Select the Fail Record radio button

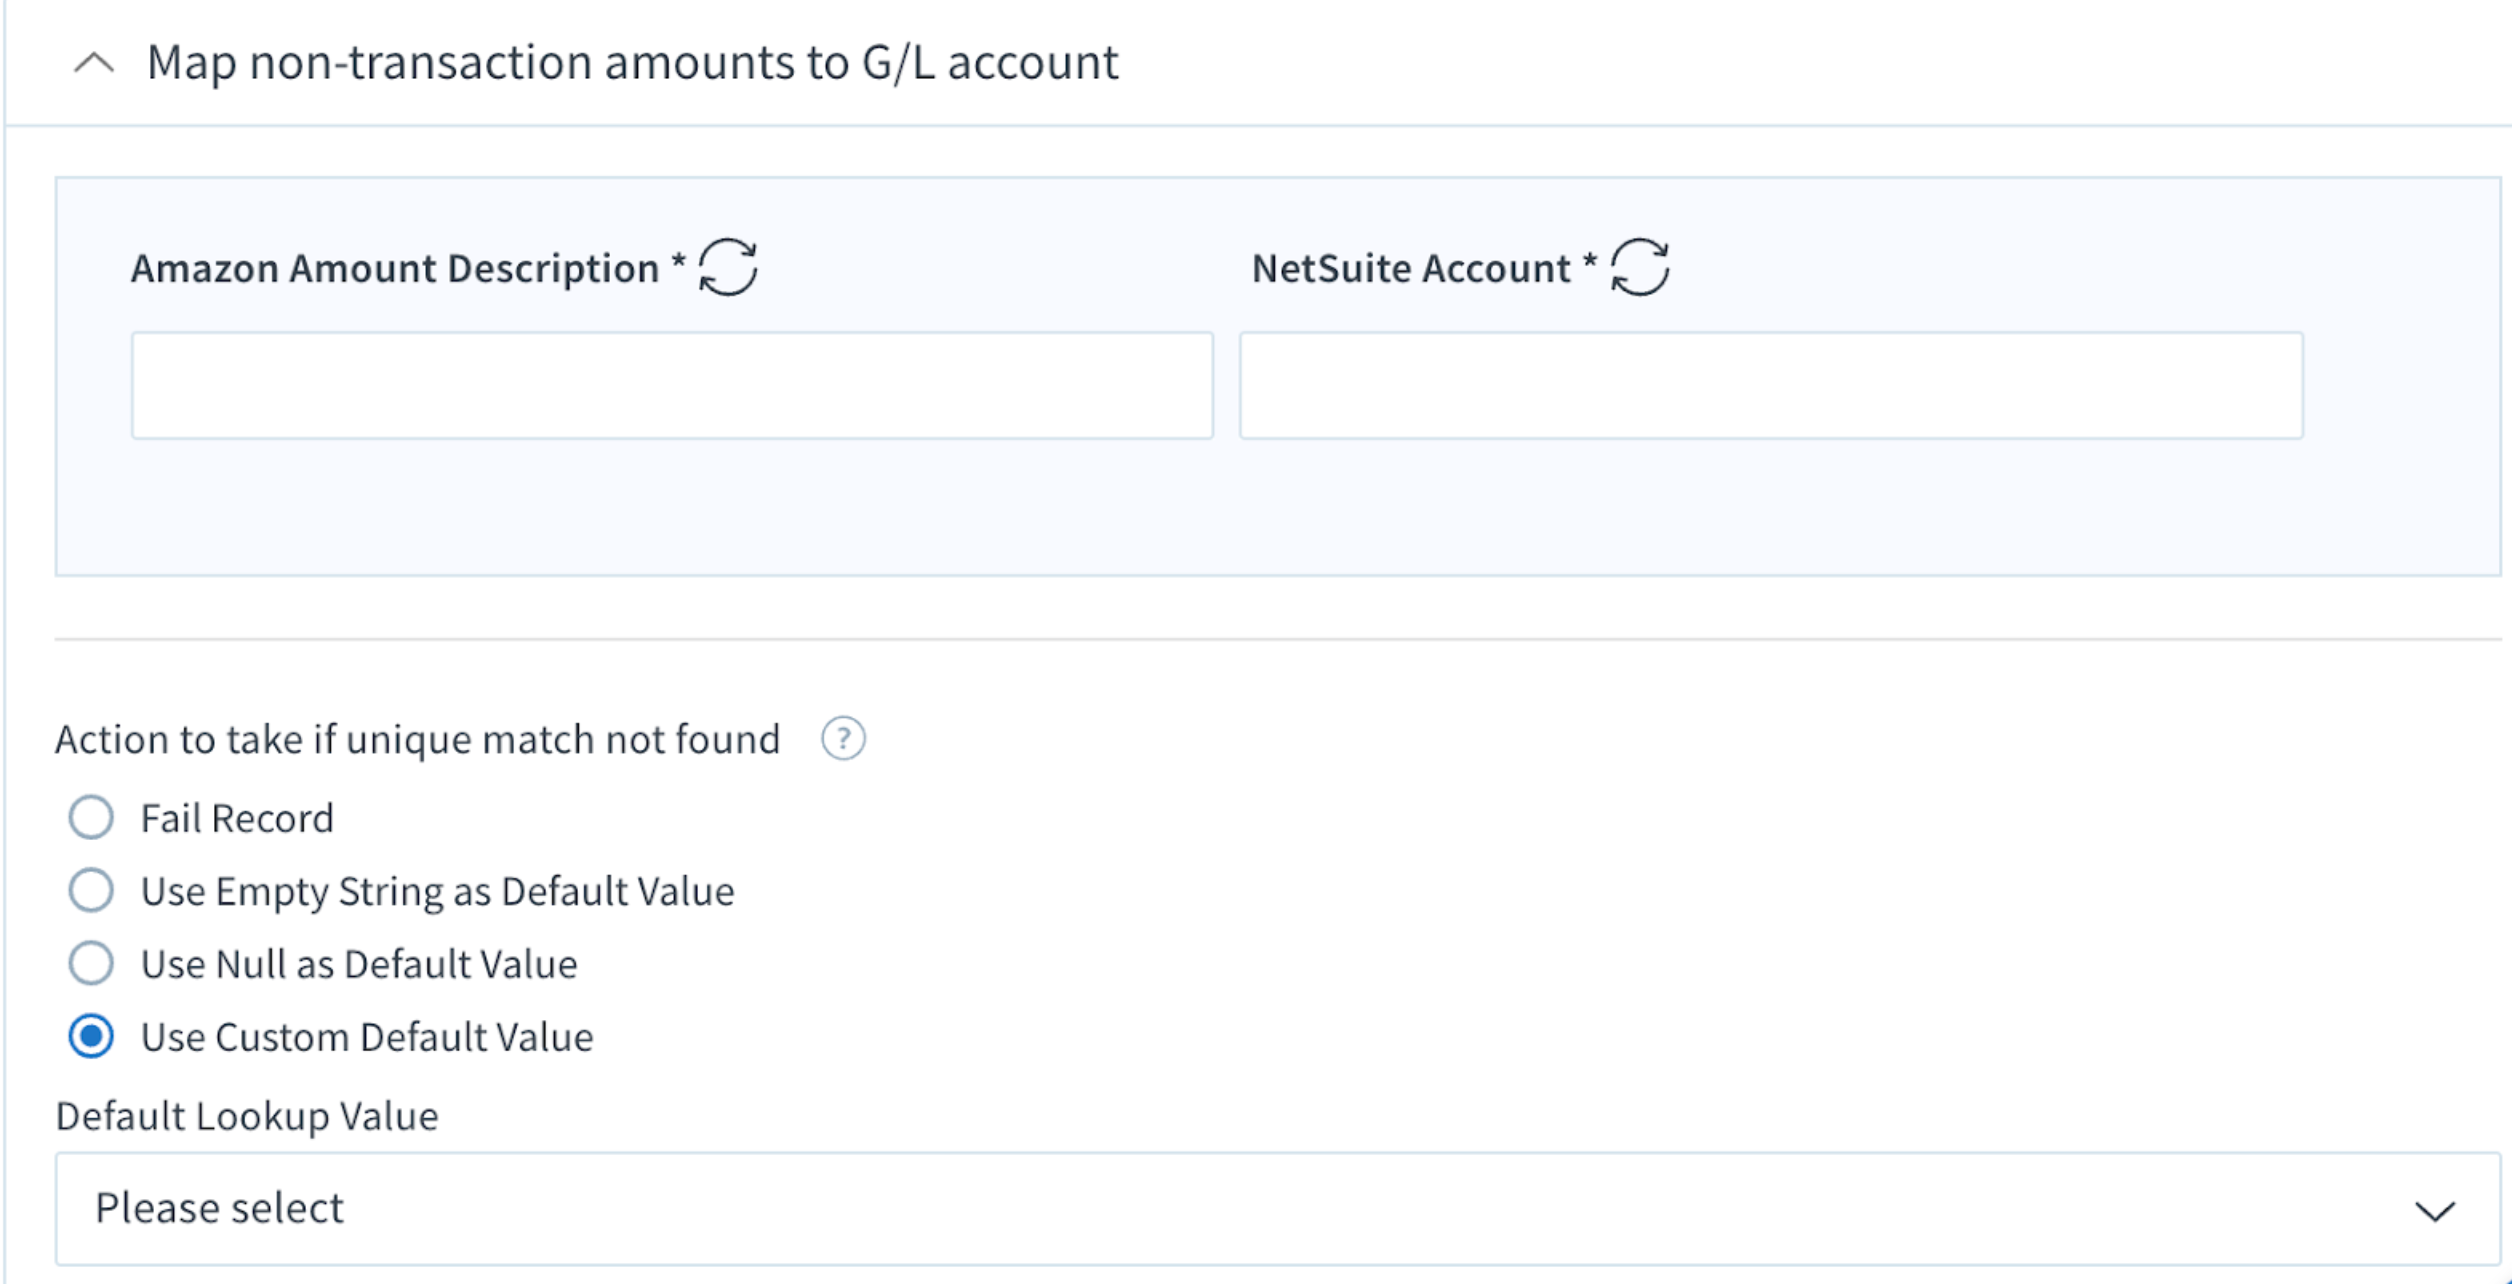point(91,817)
